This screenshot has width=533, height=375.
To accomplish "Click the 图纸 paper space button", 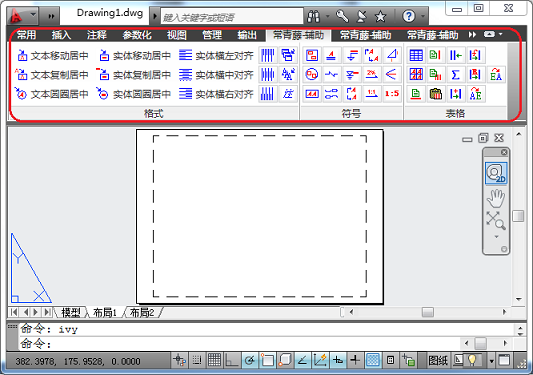I will (438, 360).
